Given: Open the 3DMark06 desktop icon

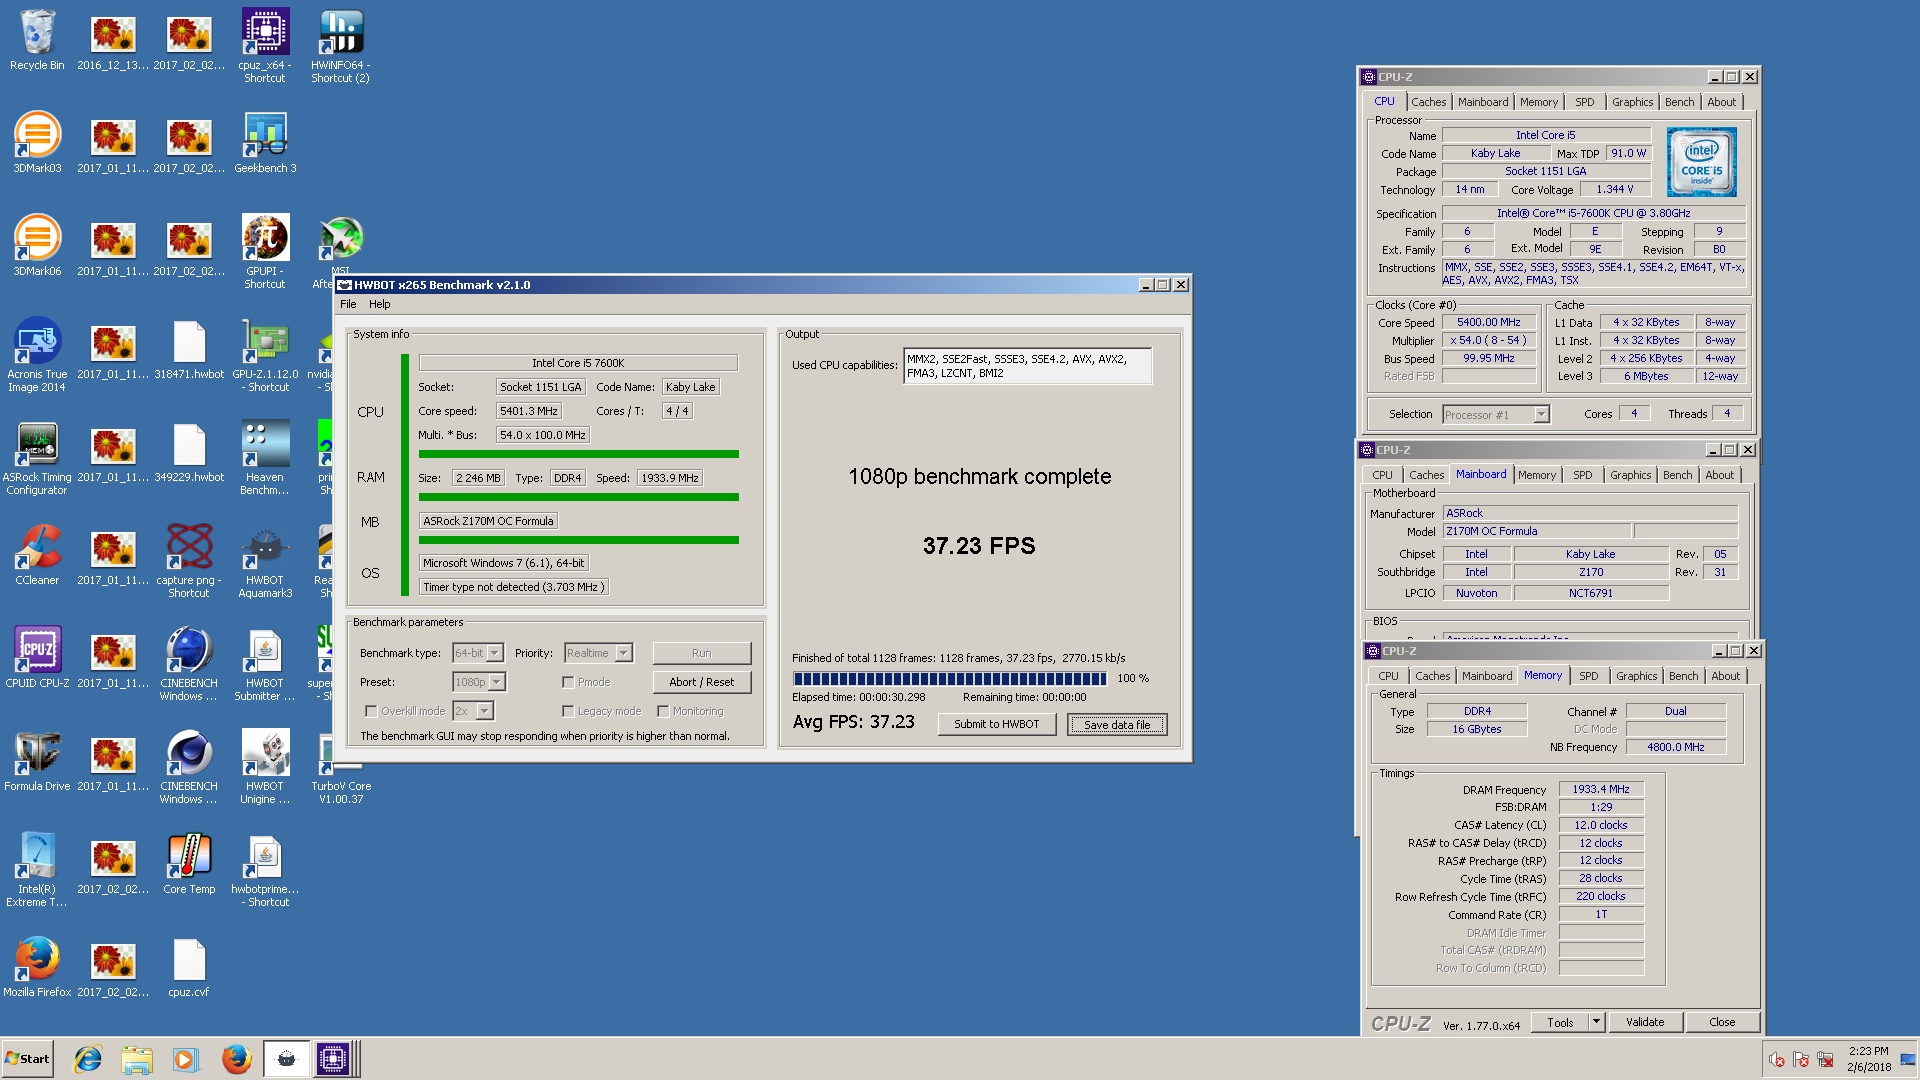Looking at the screenshot, I should tap(37, 245).
